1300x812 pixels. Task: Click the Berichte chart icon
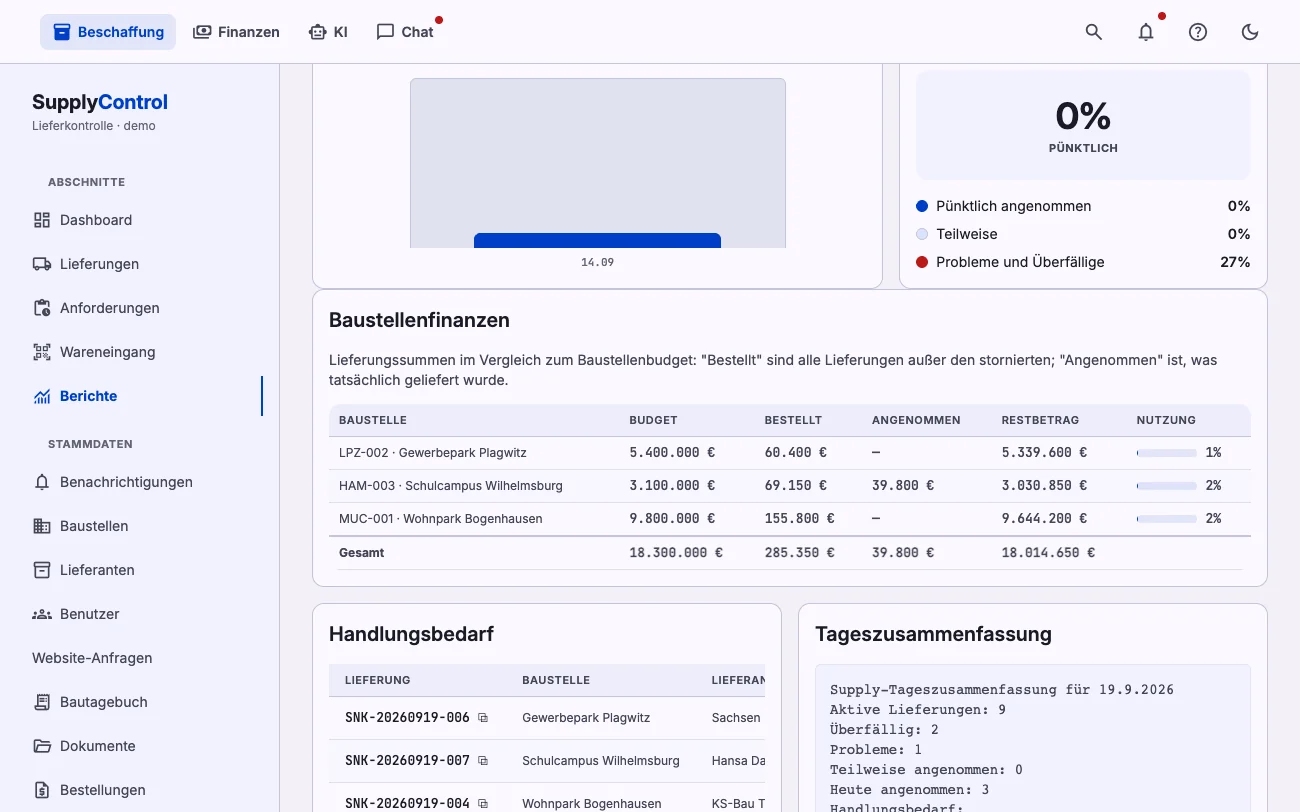[42, 396]
